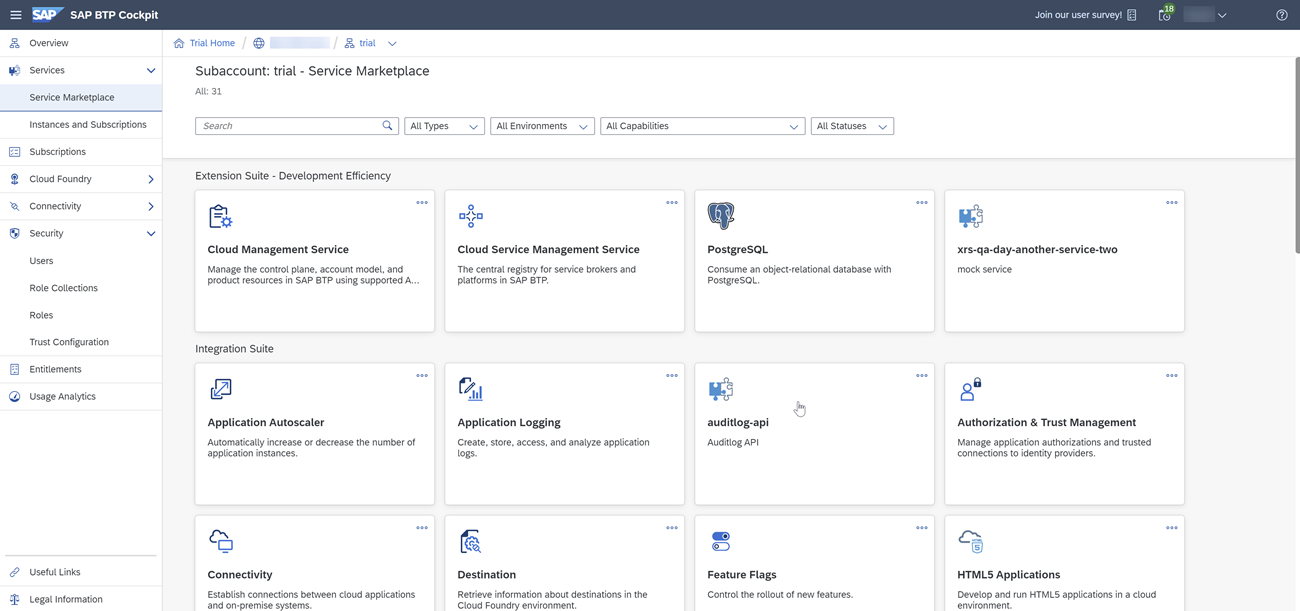This screenshot has width=1300, height=611.
Task: Click the Cloud Management Service icon
Action: click(220, 216)
